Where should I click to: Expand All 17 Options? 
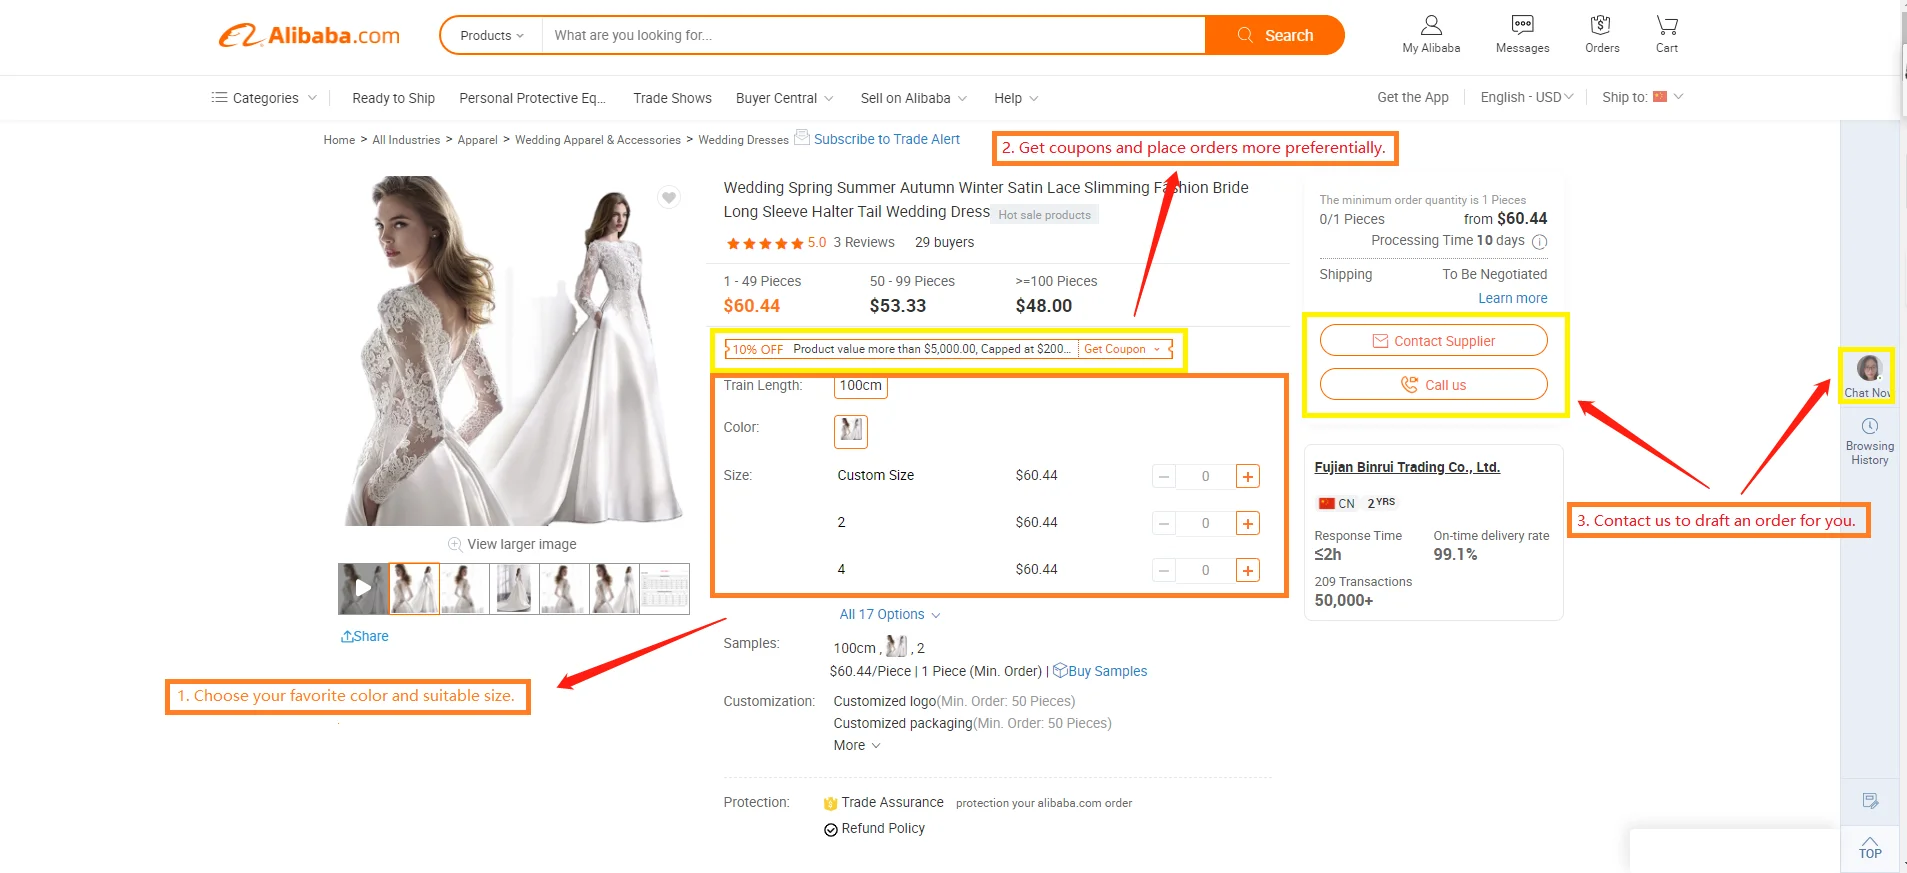coord(890,614)
